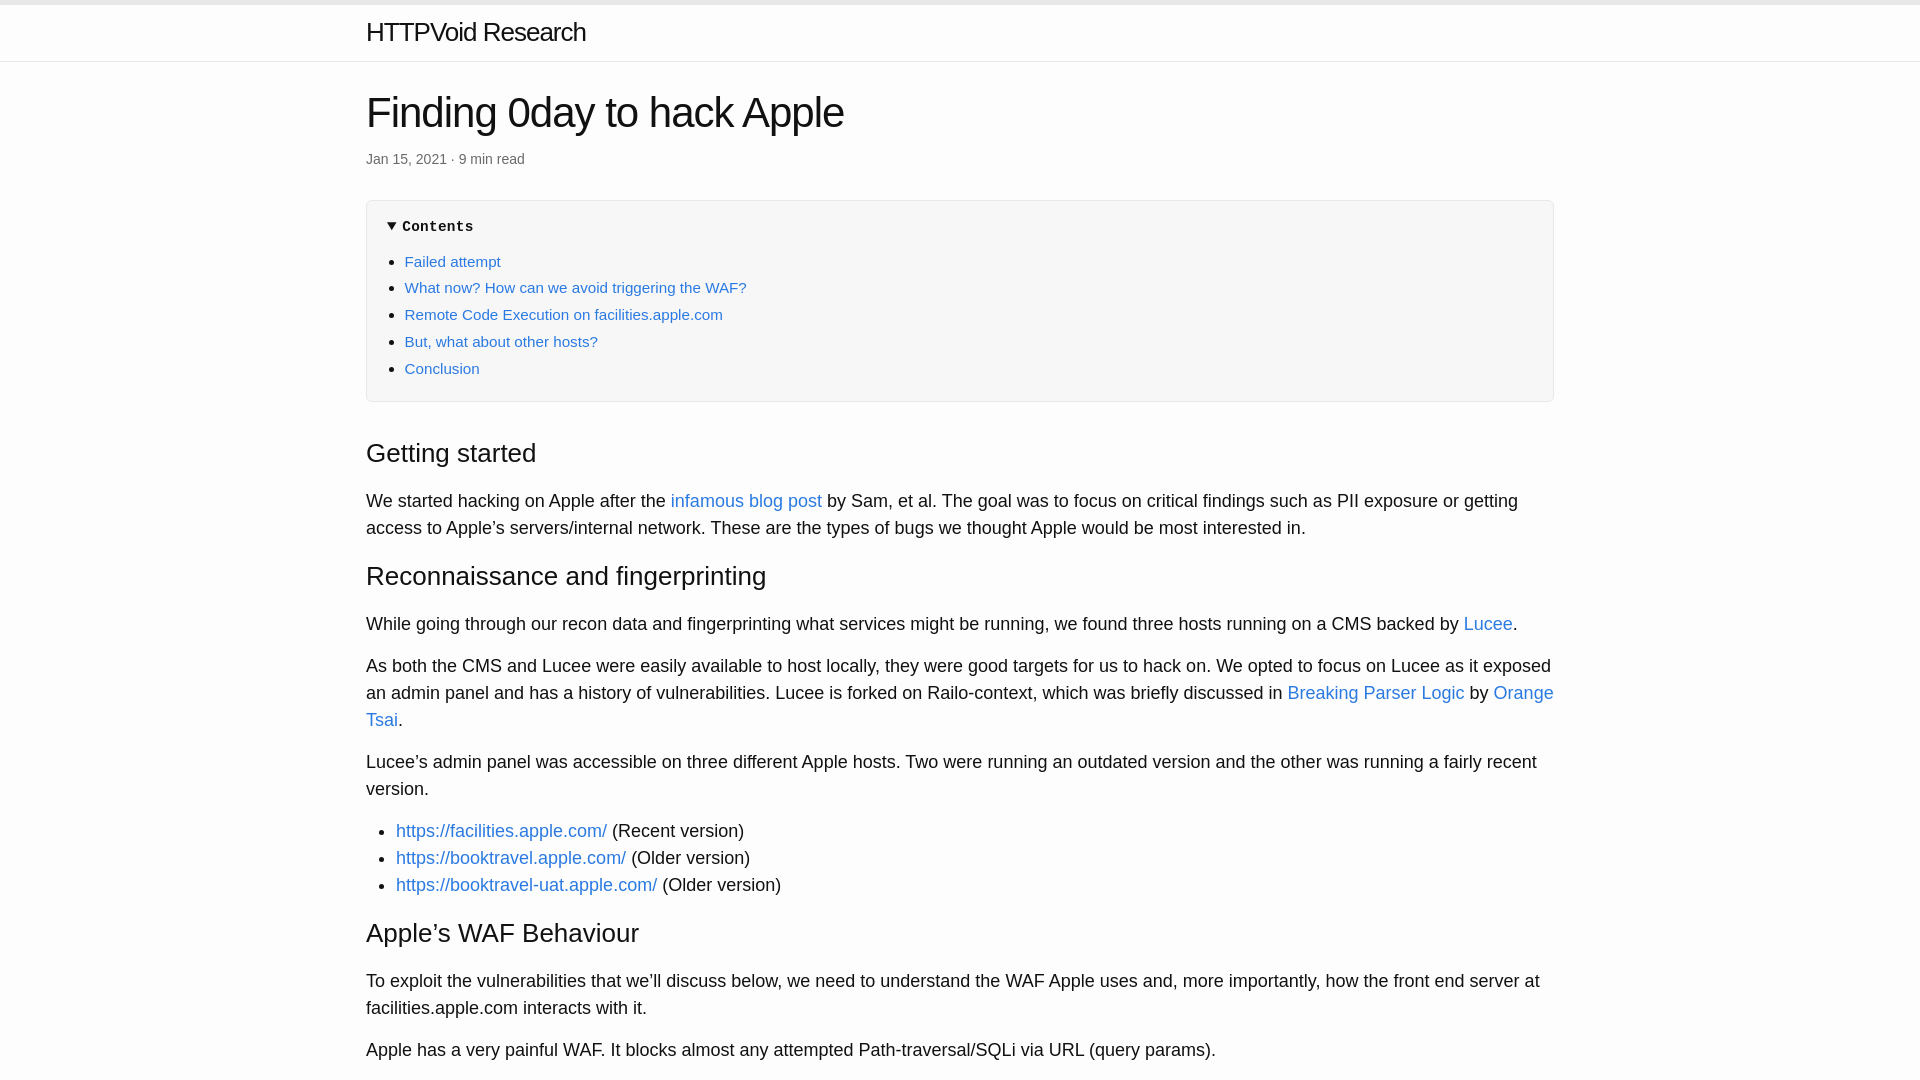Open https://booktravel.apple.com/ link
Viewport: 1920px width, 1080px height.
pyautogui.click(x=511, y=858)
